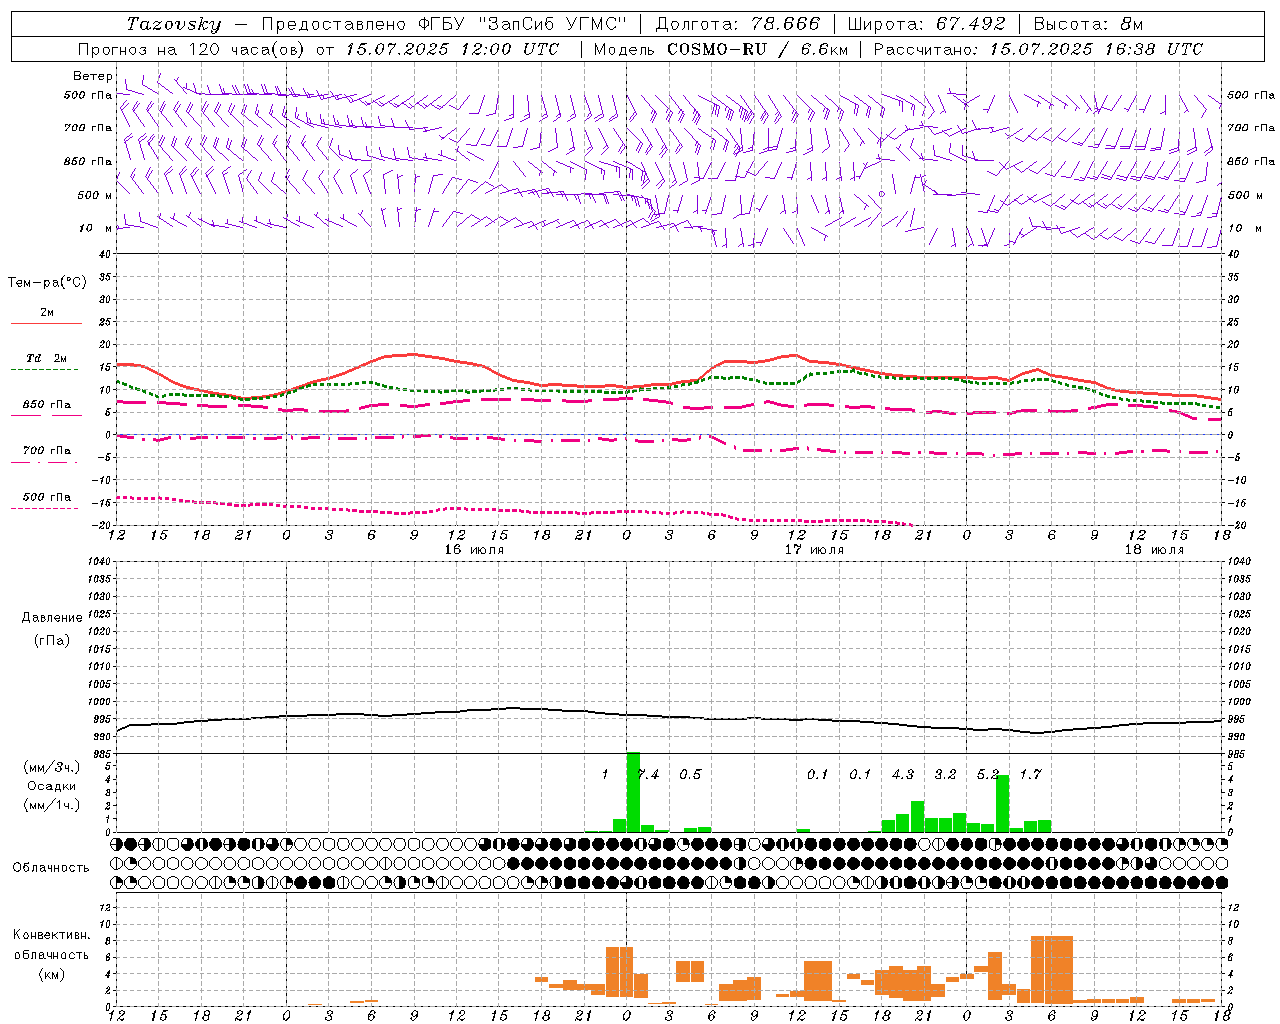
Task: Click the '500 м' wind level label on the left
Action: pyautogui.click(x=95, y=195)
